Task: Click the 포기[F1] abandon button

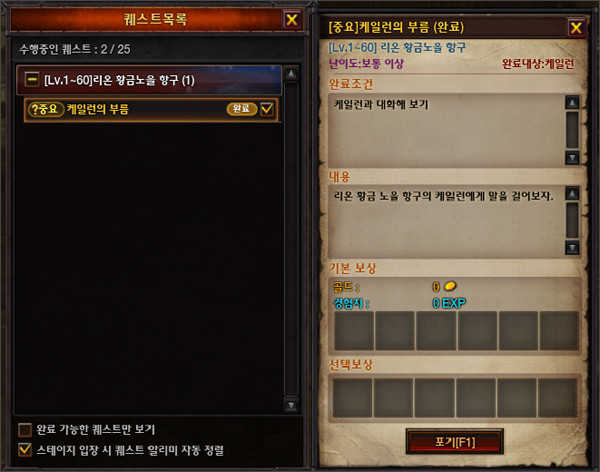Action: coord(455,442)
